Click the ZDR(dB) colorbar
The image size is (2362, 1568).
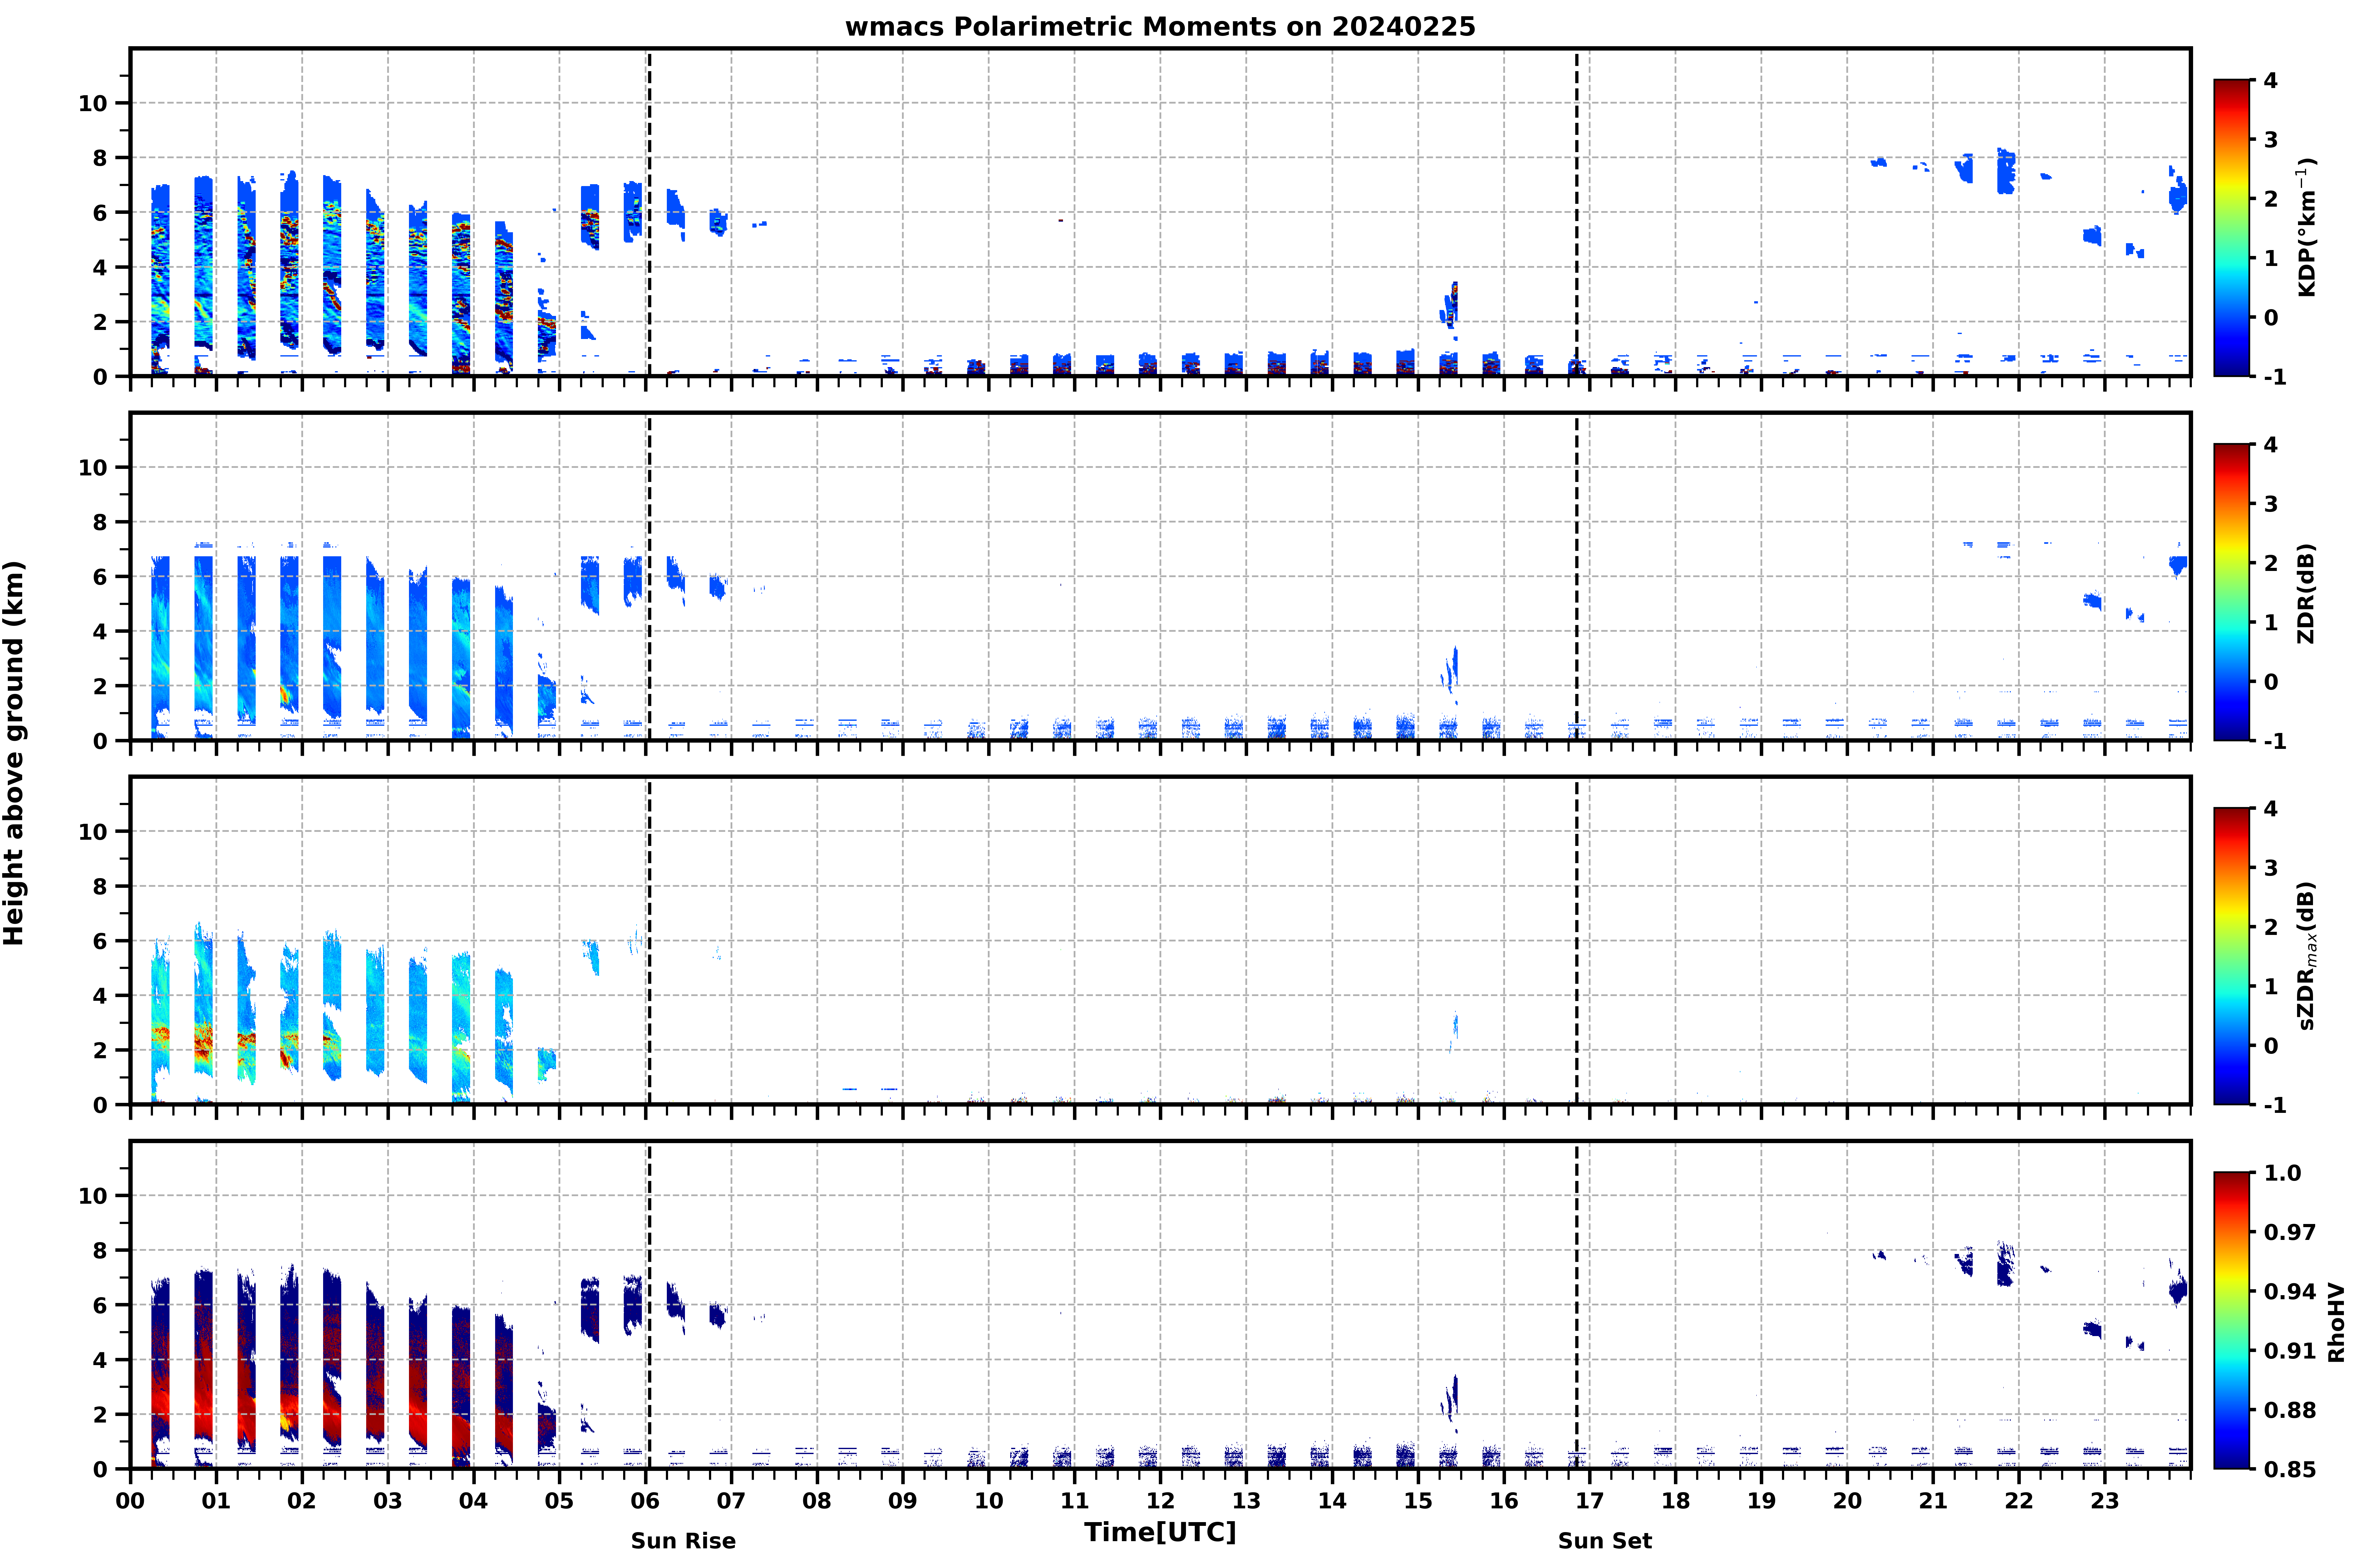[2231, 592]
